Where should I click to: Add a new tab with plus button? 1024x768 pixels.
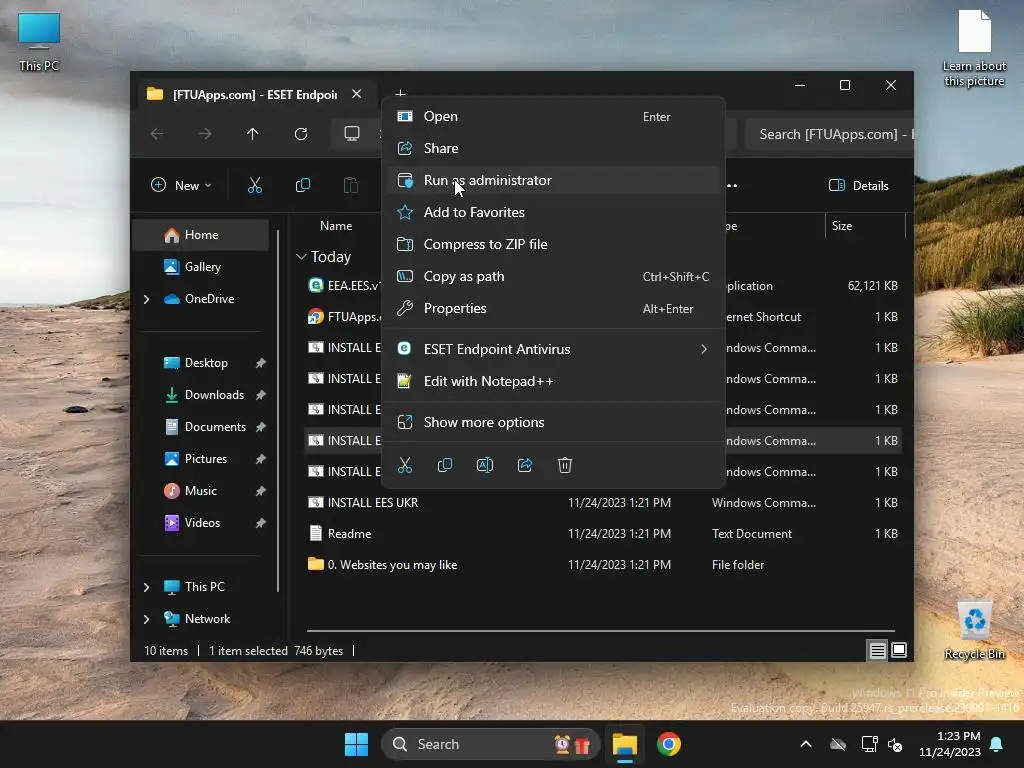400,93
